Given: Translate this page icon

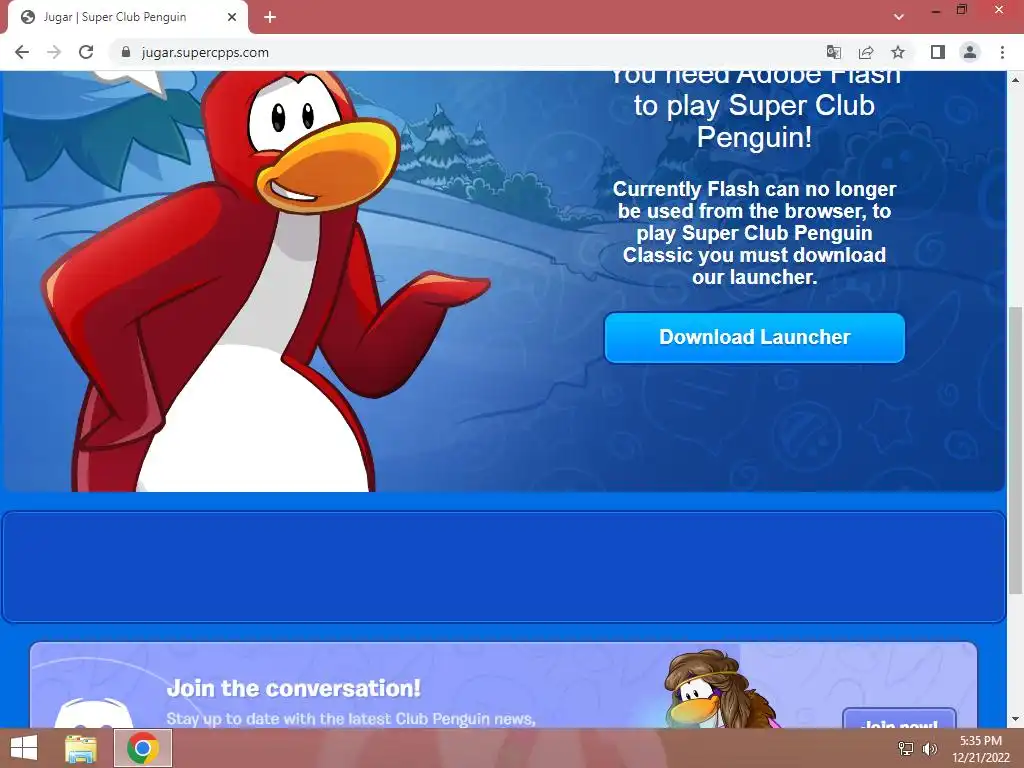Looking at the screenshot, I should click(833, 52).
